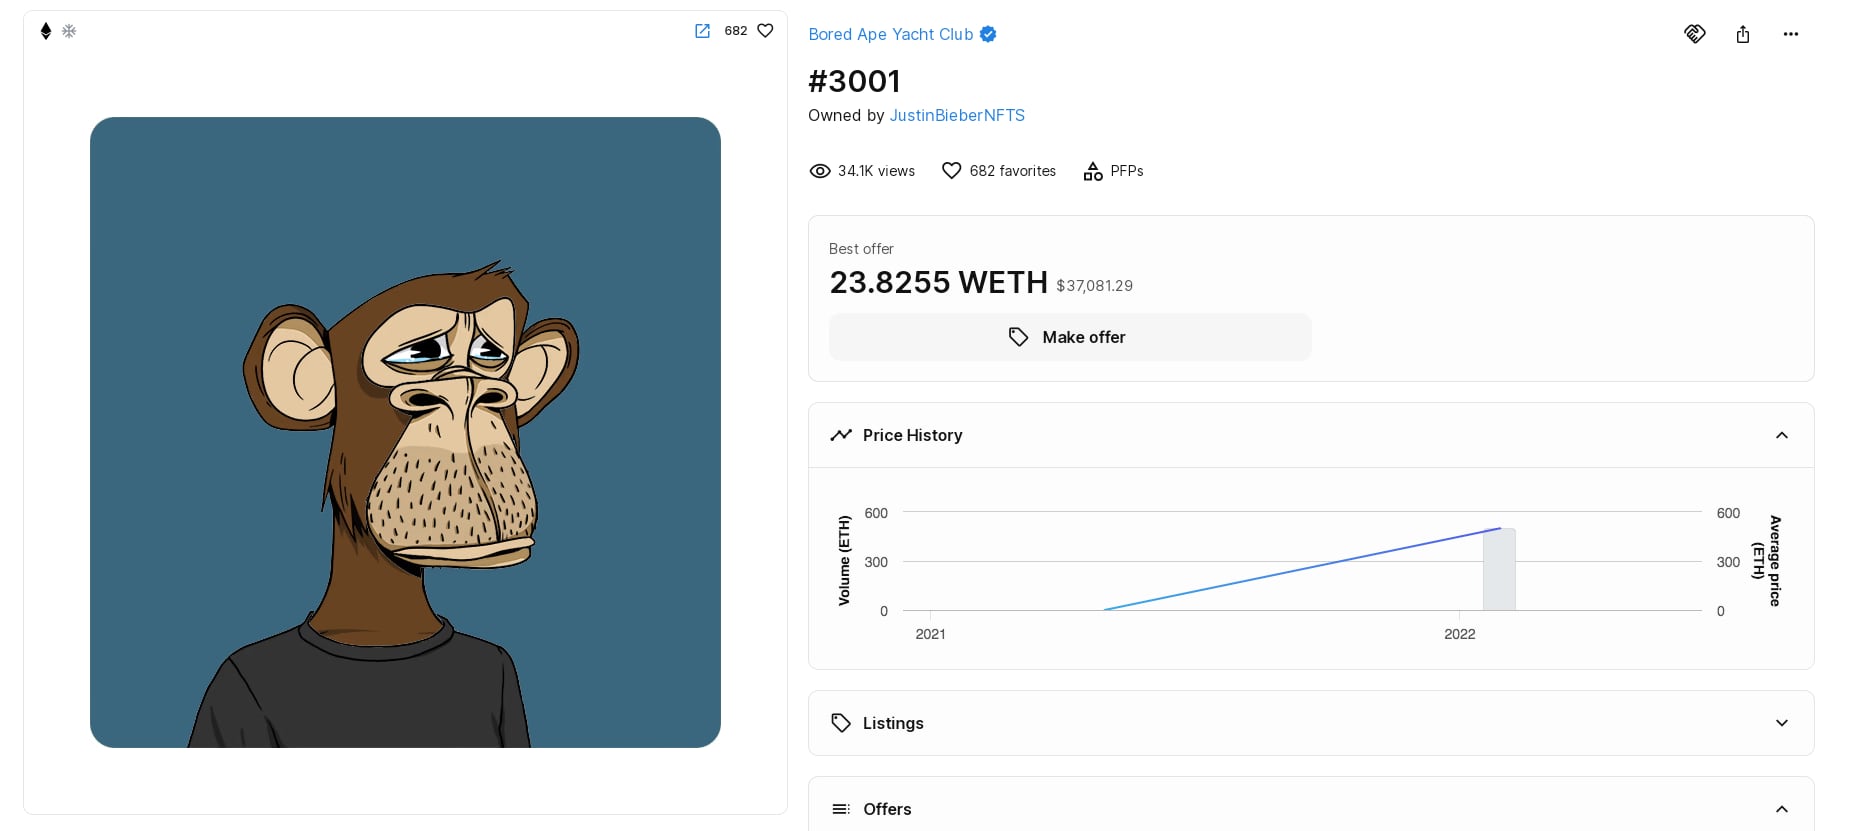Viewport: 1851px width, 831px height.
Task: Expand the Listings section
Action: [x=1781, y=723]
